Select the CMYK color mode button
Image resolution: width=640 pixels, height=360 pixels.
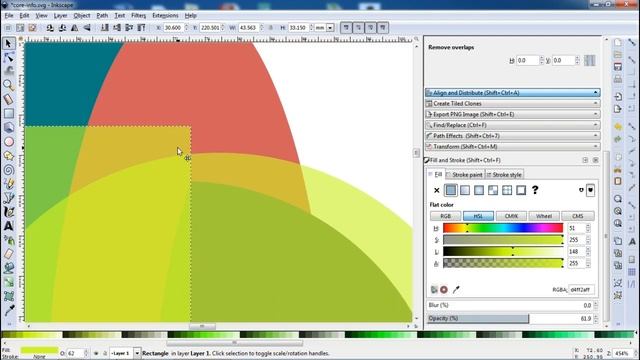pyautogui.click(x=511, y=216)
